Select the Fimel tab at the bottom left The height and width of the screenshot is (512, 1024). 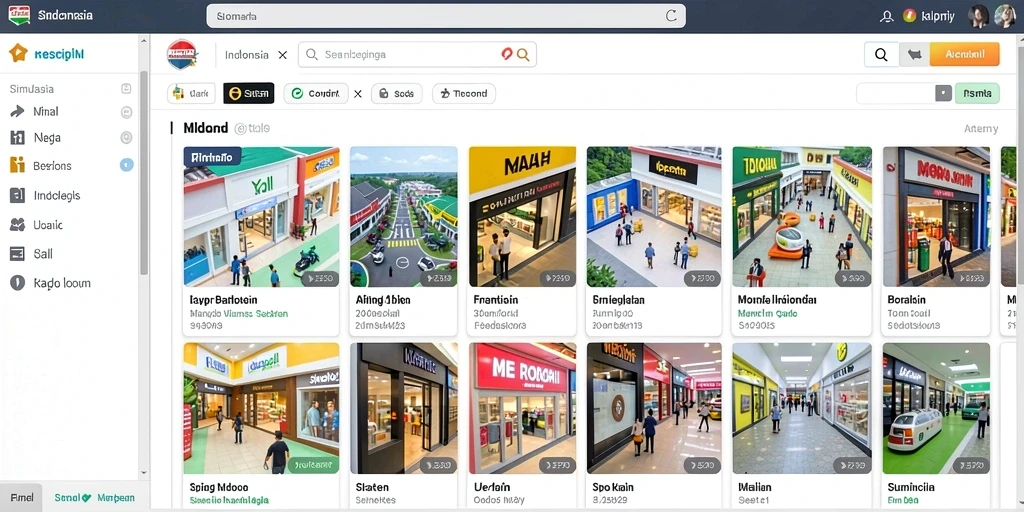click(x=22, y=498)
